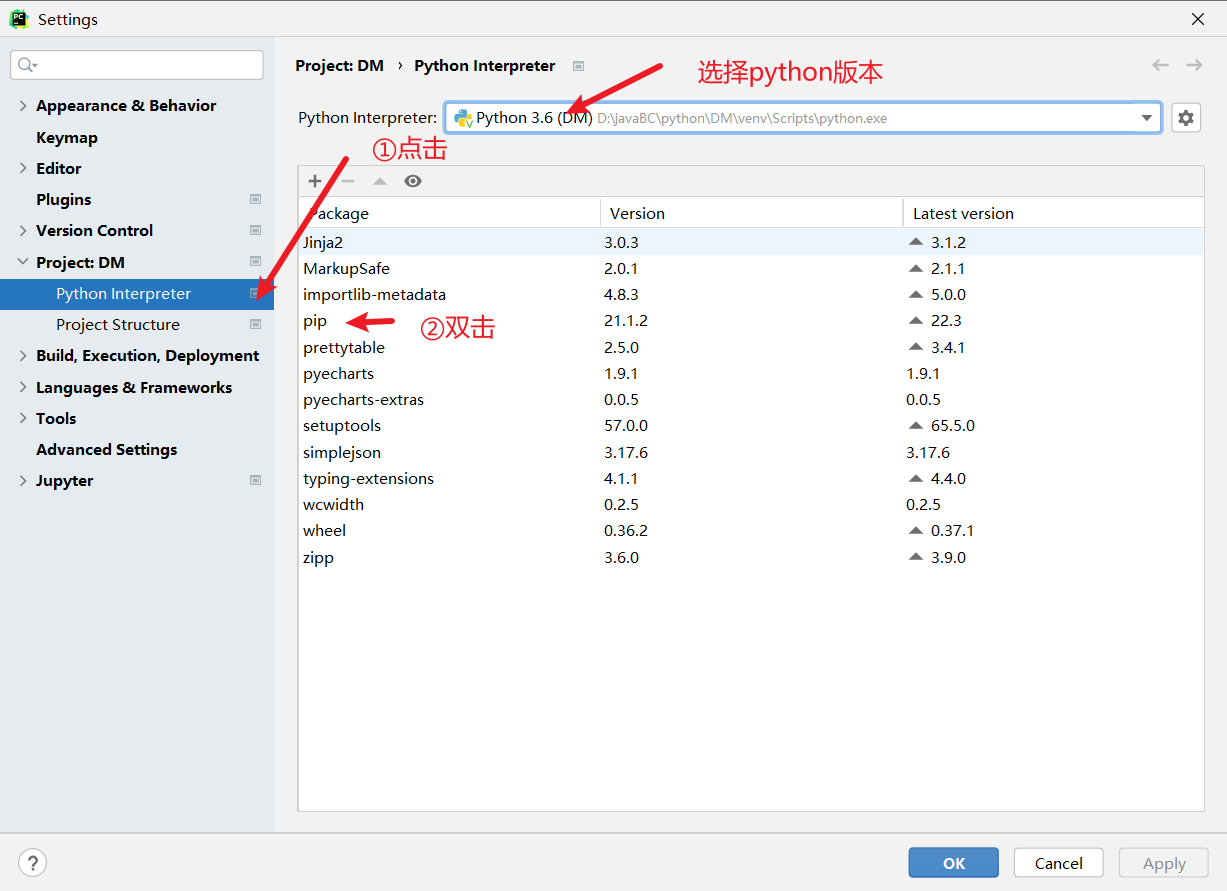1227x891 pixels.
Task: Click wheel latest version 0.37.1
Action: pyautogui.click(x=953, y=530)
